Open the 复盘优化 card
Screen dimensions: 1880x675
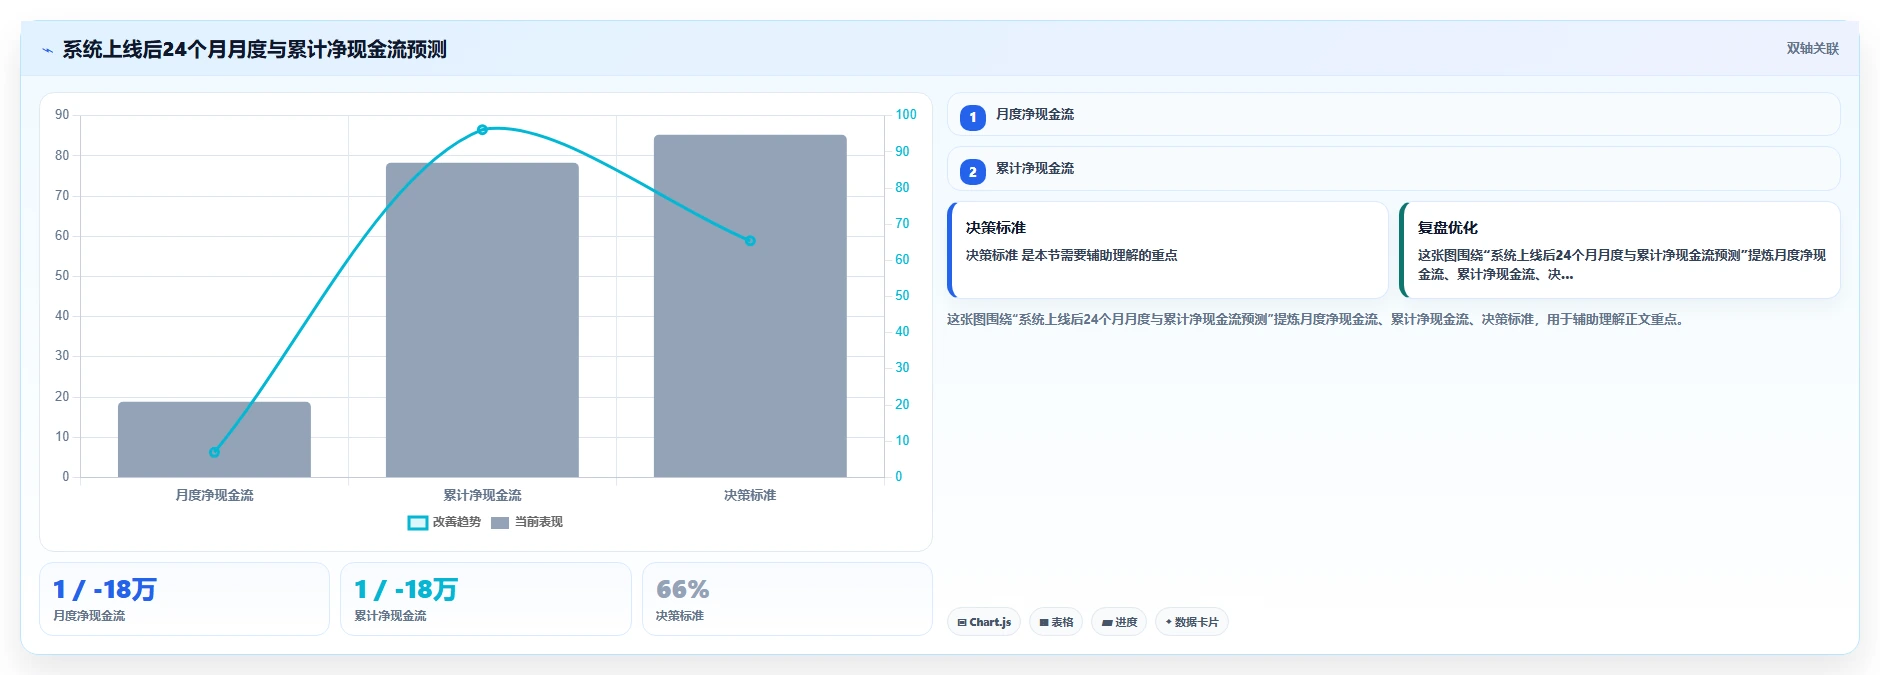(x=1620, y=250)
